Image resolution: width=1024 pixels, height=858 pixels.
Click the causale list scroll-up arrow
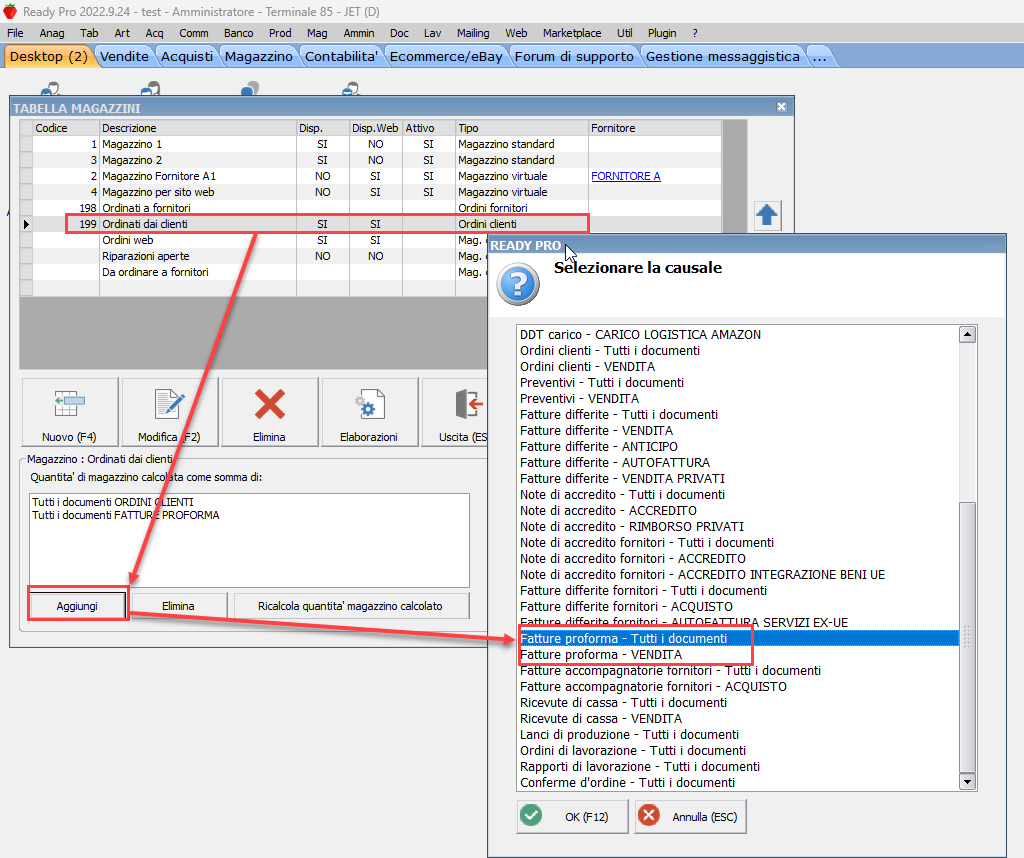967,334
